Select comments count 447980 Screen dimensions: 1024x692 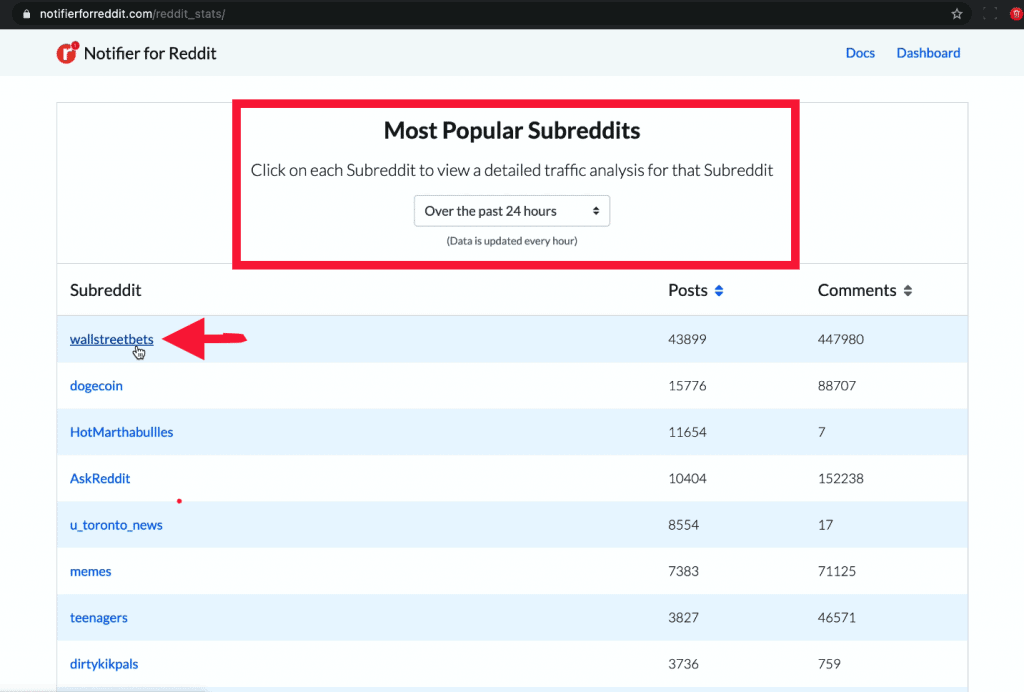click(x=840, y=339)
